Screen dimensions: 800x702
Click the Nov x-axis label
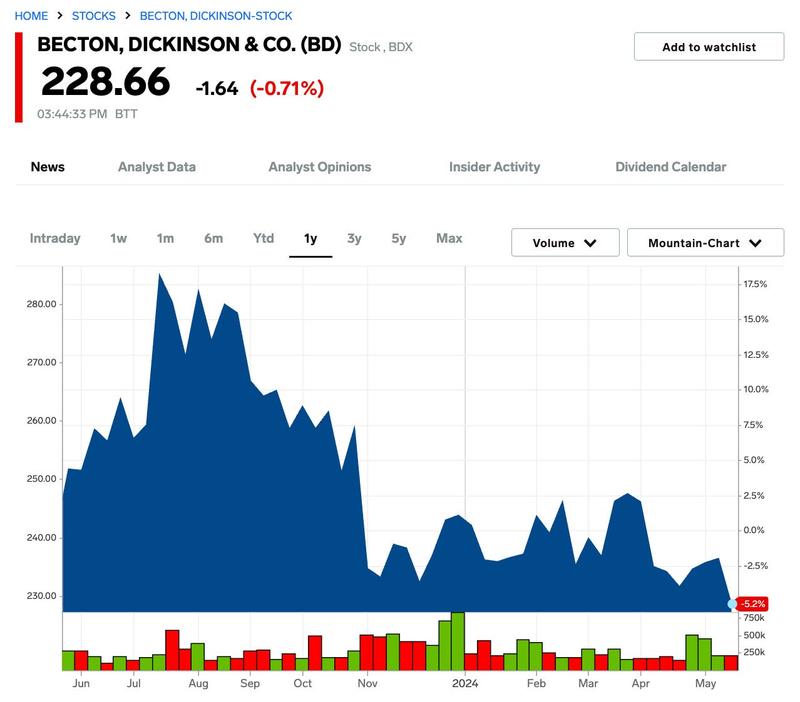367,683
